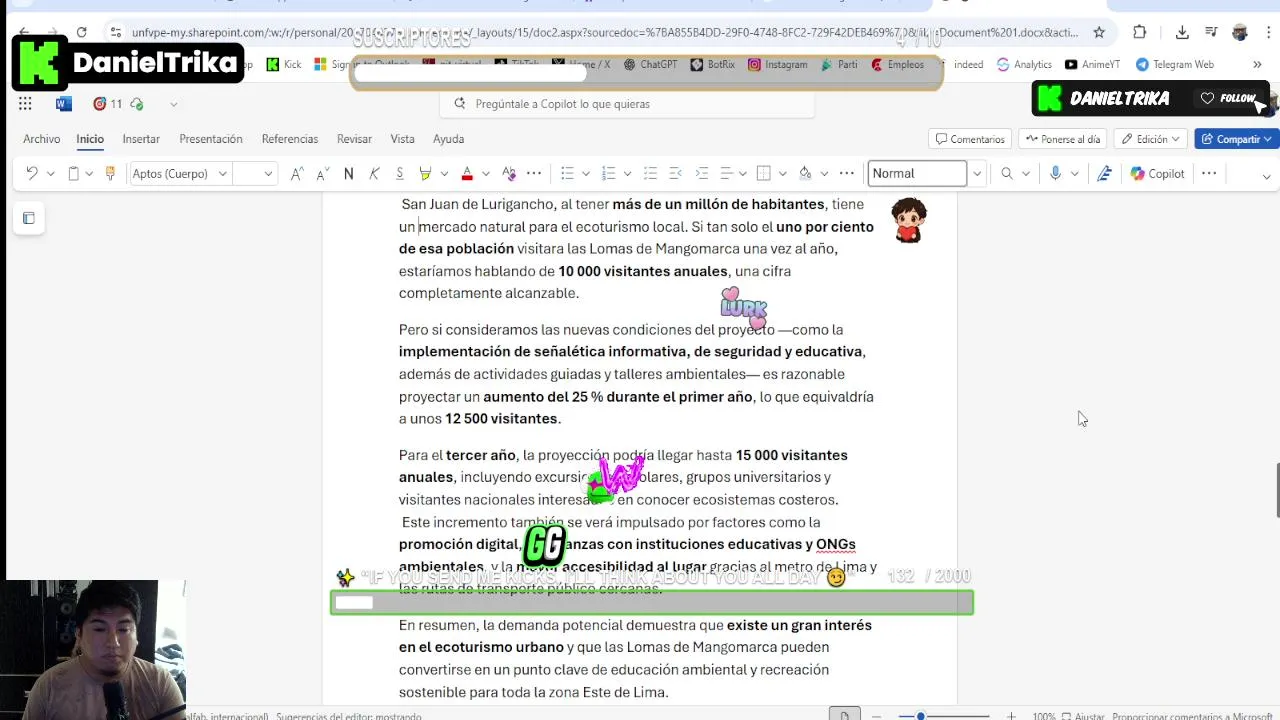Open the Microsoft 365 app launcher grid
The image size is (1280, 720).
click(x=25, y=104)
